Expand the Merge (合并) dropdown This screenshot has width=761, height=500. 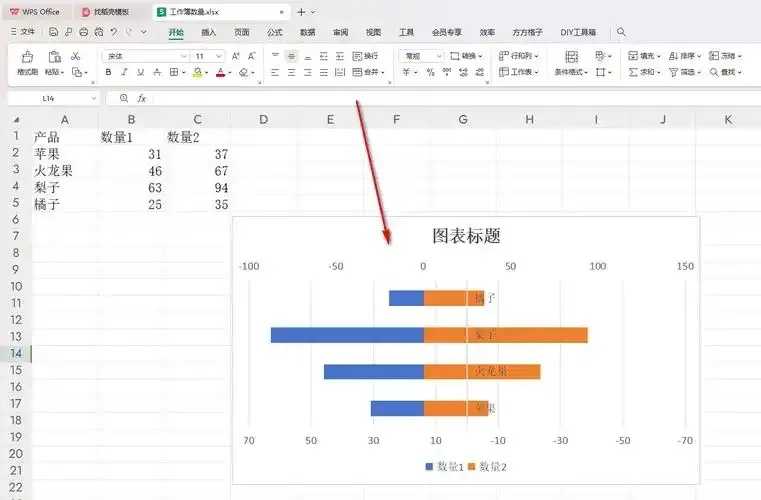[383, 73]
